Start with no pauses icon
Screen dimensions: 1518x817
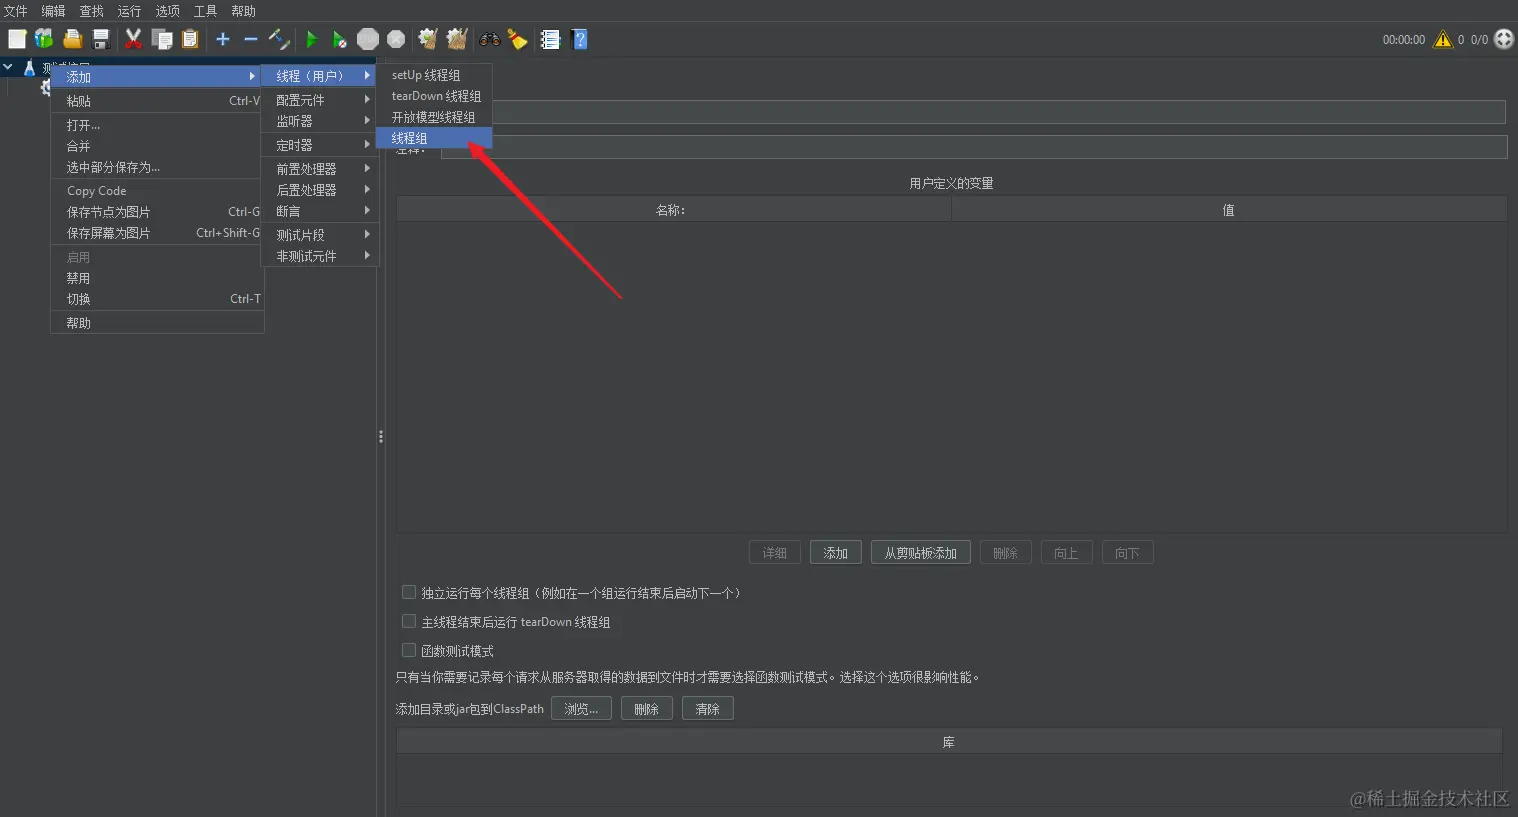pos(340,39)
